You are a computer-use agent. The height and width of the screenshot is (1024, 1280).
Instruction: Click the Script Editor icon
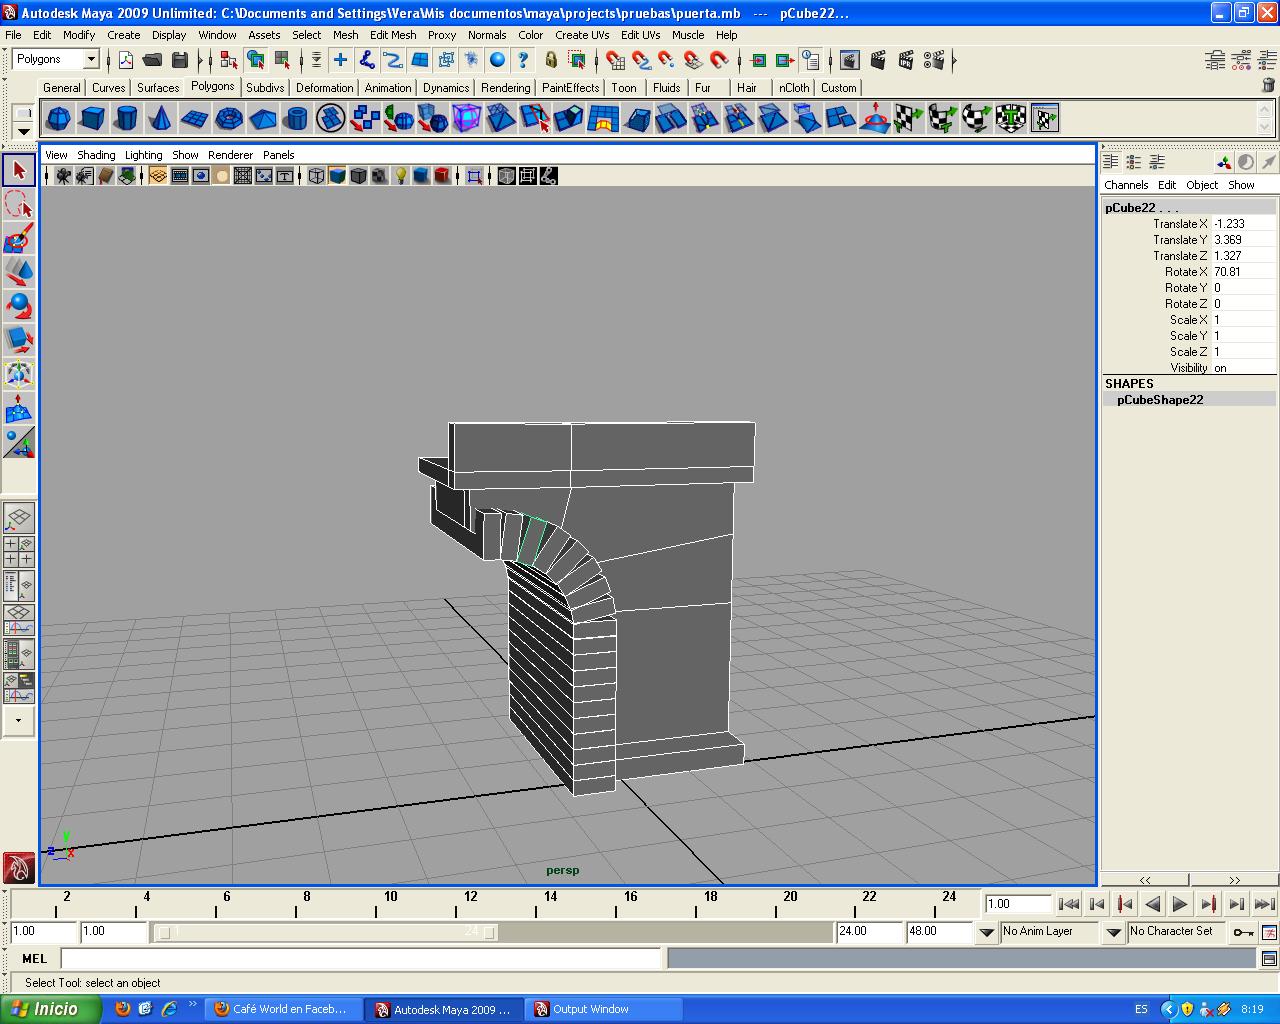click(1269, 959)
